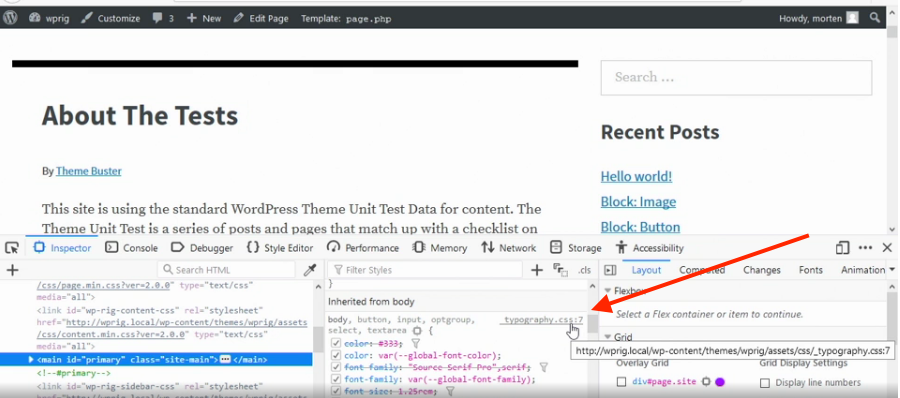Switch to the Memory panel

coord(440,248)
